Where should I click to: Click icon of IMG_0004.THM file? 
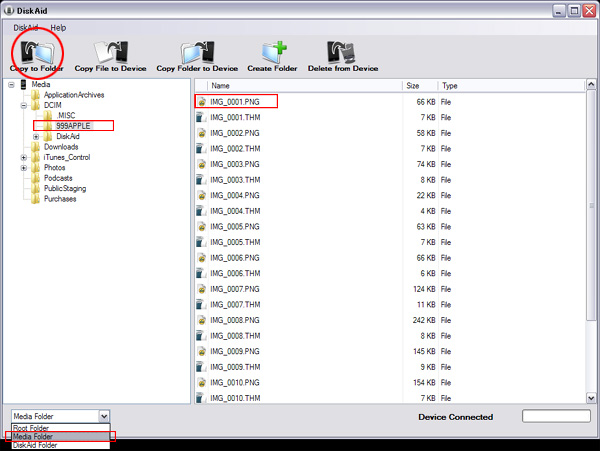click(201, 211)
